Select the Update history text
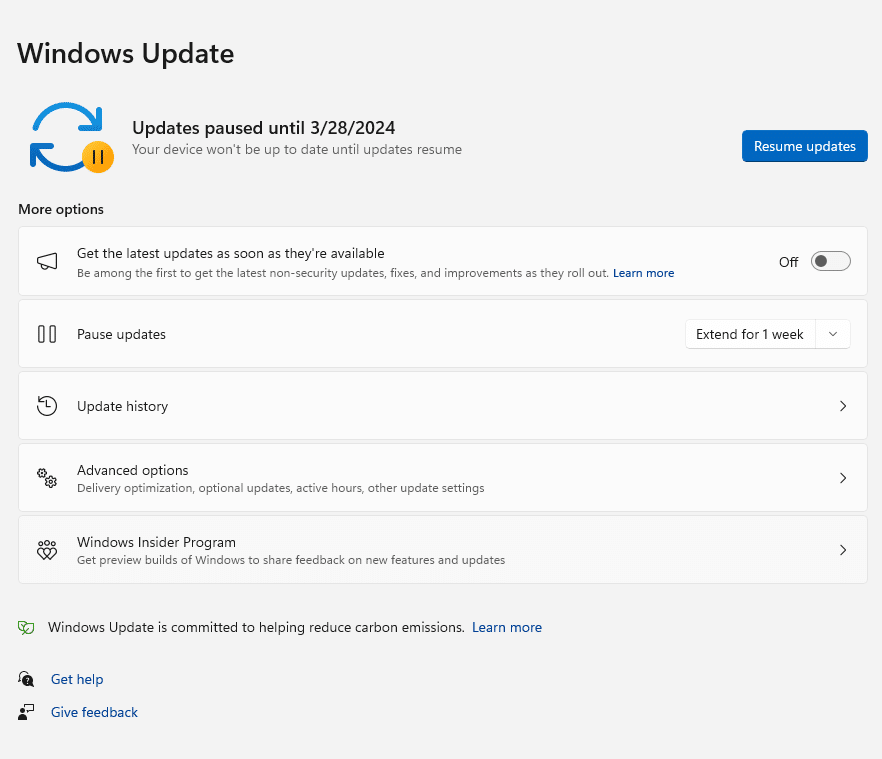The height and width of the screenshot is (759, 882). 123,406
